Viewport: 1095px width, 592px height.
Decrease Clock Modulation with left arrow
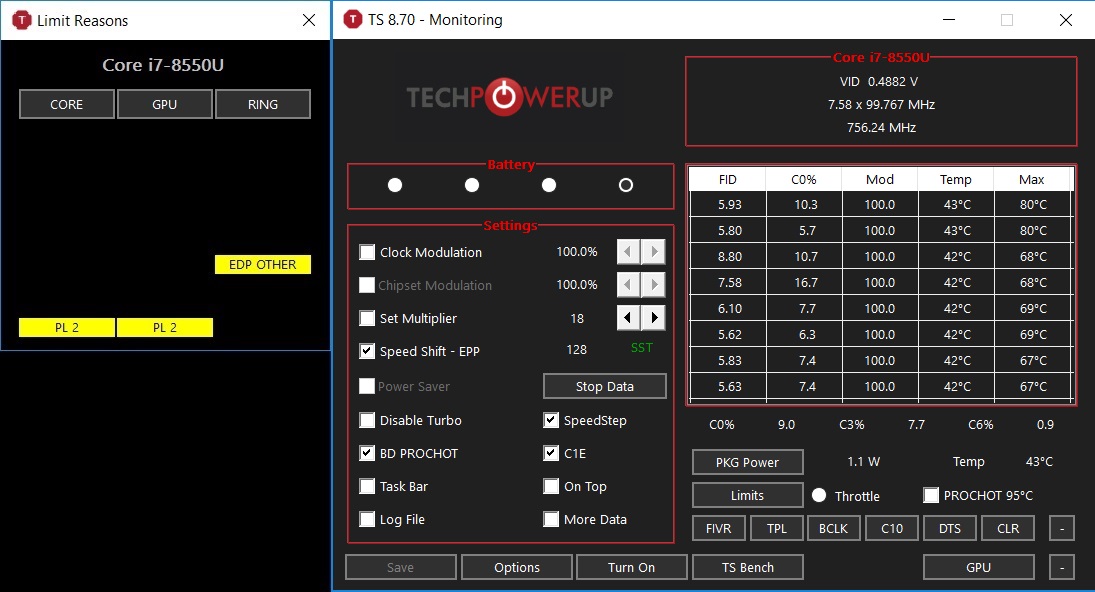(x=628, y=251)
